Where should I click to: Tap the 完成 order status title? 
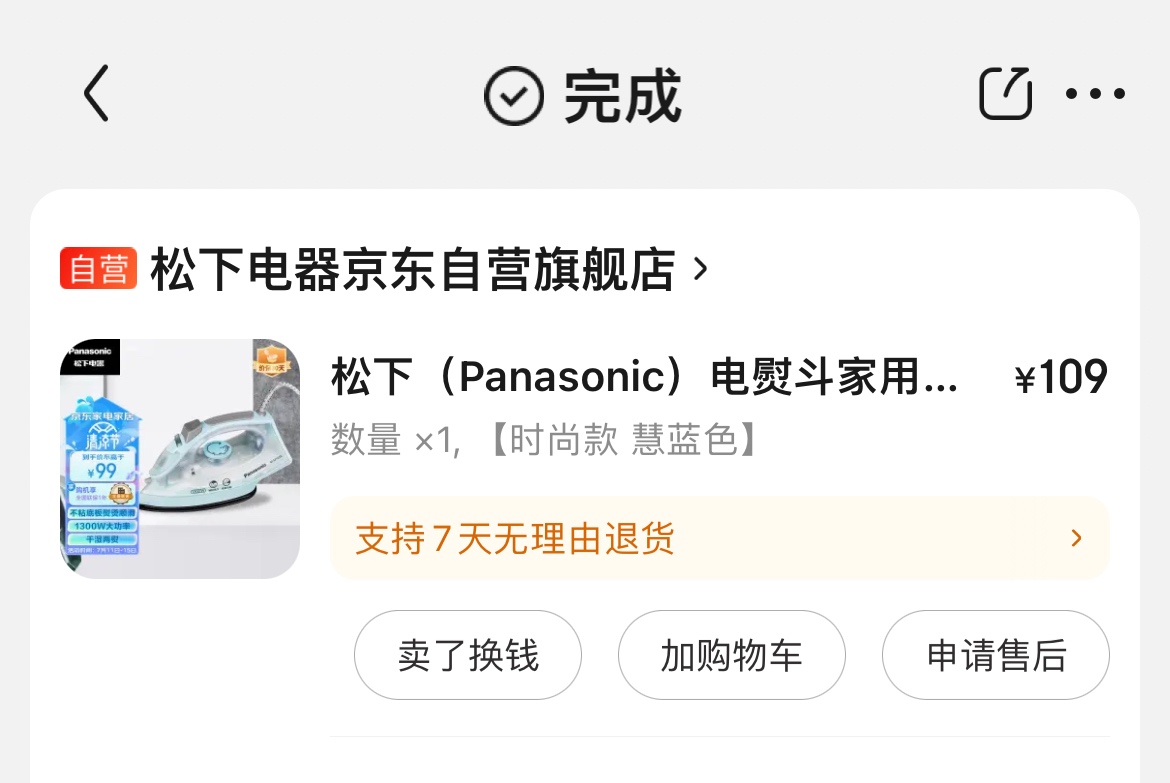click(x=622, y=96)
